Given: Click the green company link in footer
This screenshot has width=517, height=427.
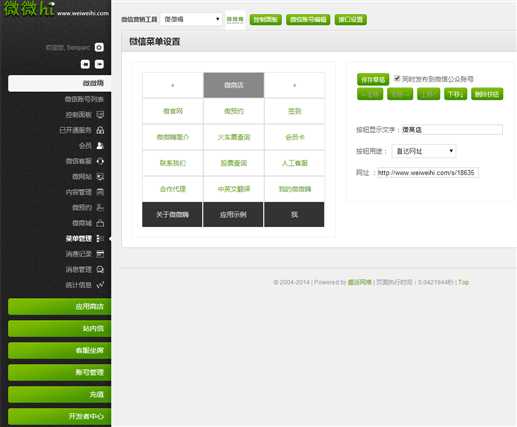Looking at the screenshot, I should click(359, 282).
